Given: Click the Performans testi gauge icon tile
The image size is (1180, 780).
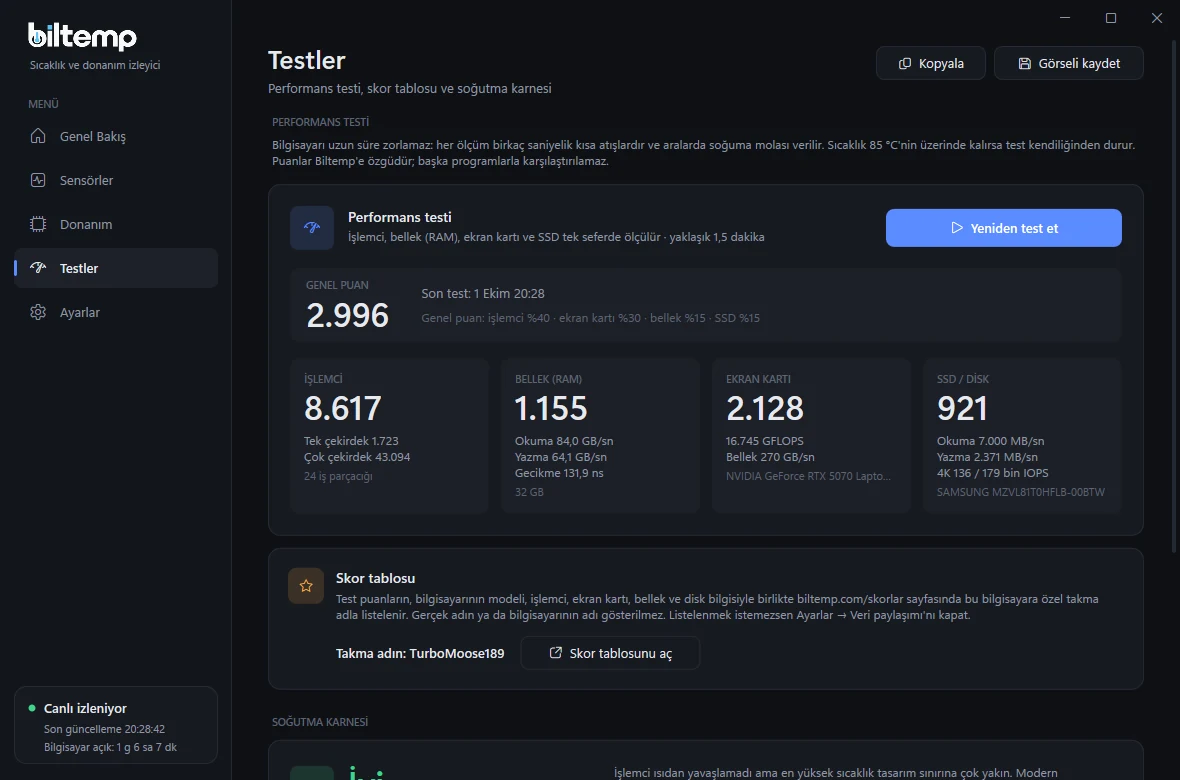Looking at the screenshot, I should point(312,227).
